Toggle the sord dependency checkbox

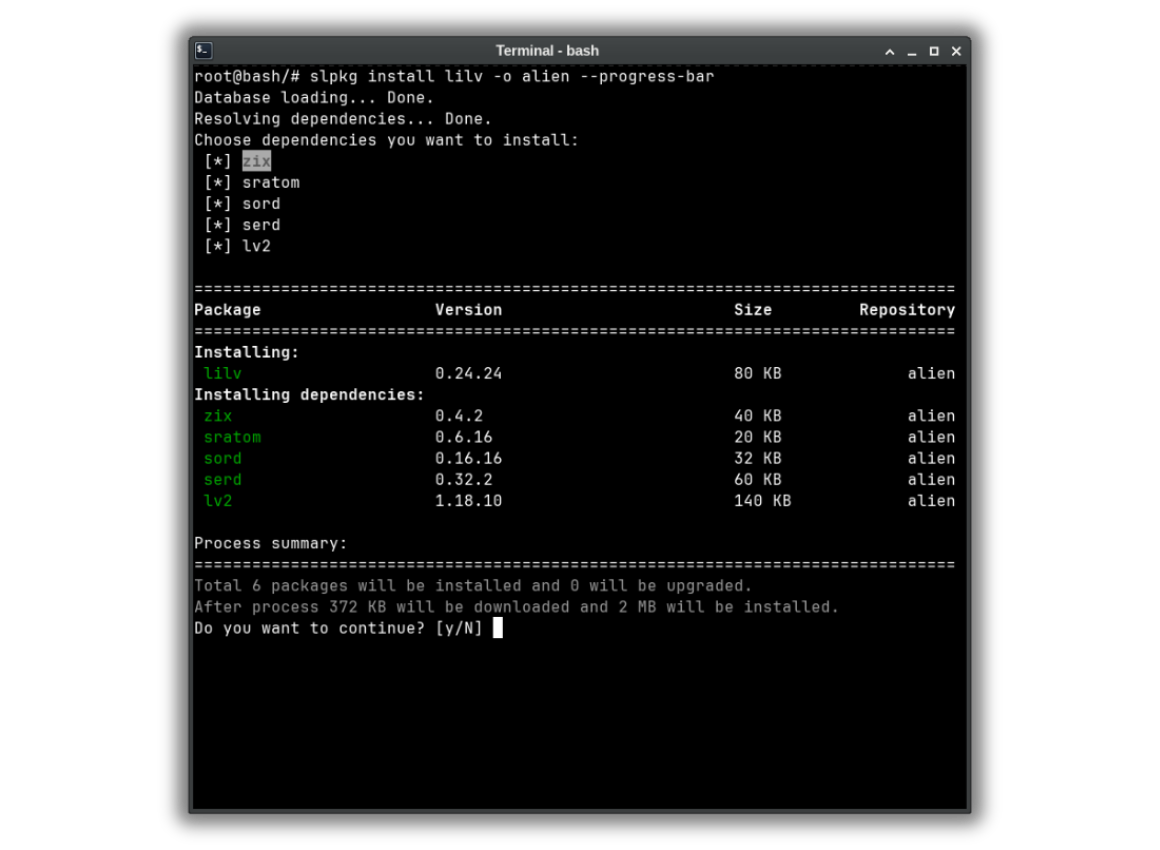pos(218,203)
